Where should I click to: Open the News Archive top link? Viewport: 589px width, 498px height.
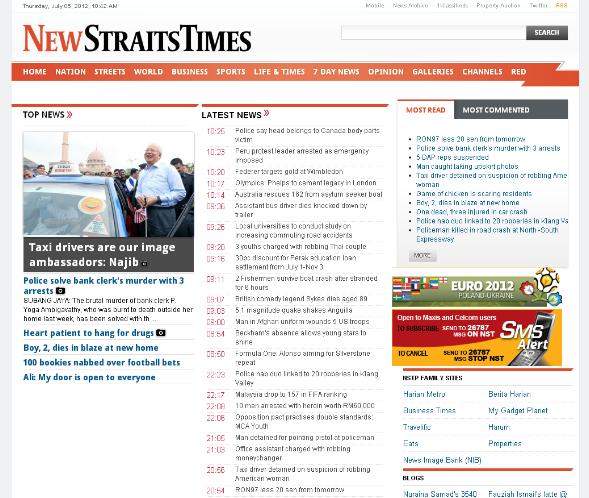tap(411, 6)
